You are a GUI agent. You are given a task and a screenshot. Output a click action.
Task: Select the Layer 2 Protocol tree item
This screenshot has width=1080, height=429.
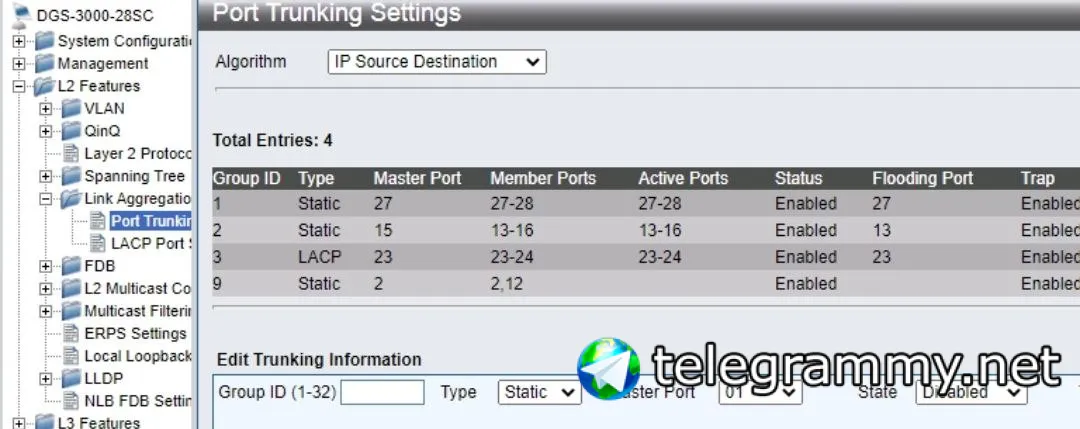(x=136, y=154)
